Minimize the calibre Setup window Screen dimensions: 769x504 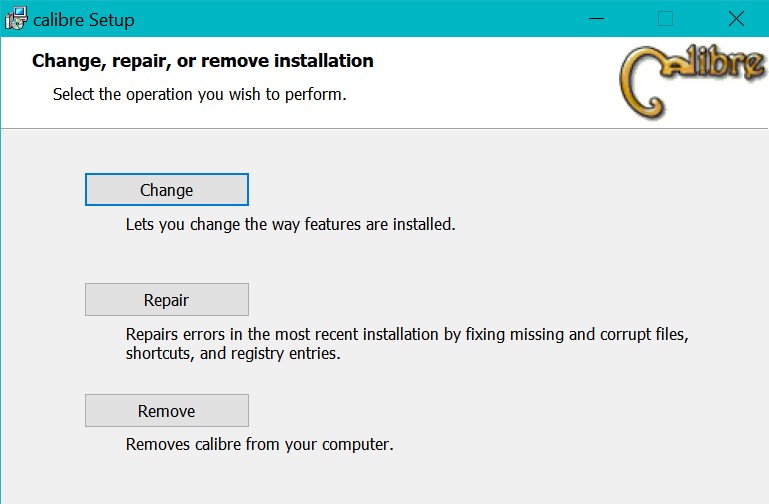(x=596, y=19)
